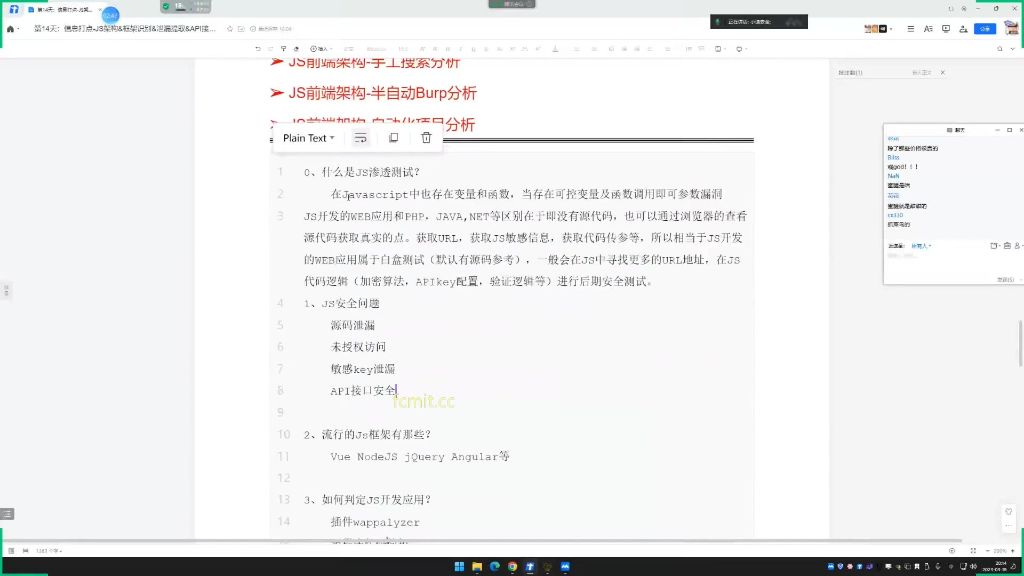
Task: Click the chat Send button
Action: tap(1005, 280)
